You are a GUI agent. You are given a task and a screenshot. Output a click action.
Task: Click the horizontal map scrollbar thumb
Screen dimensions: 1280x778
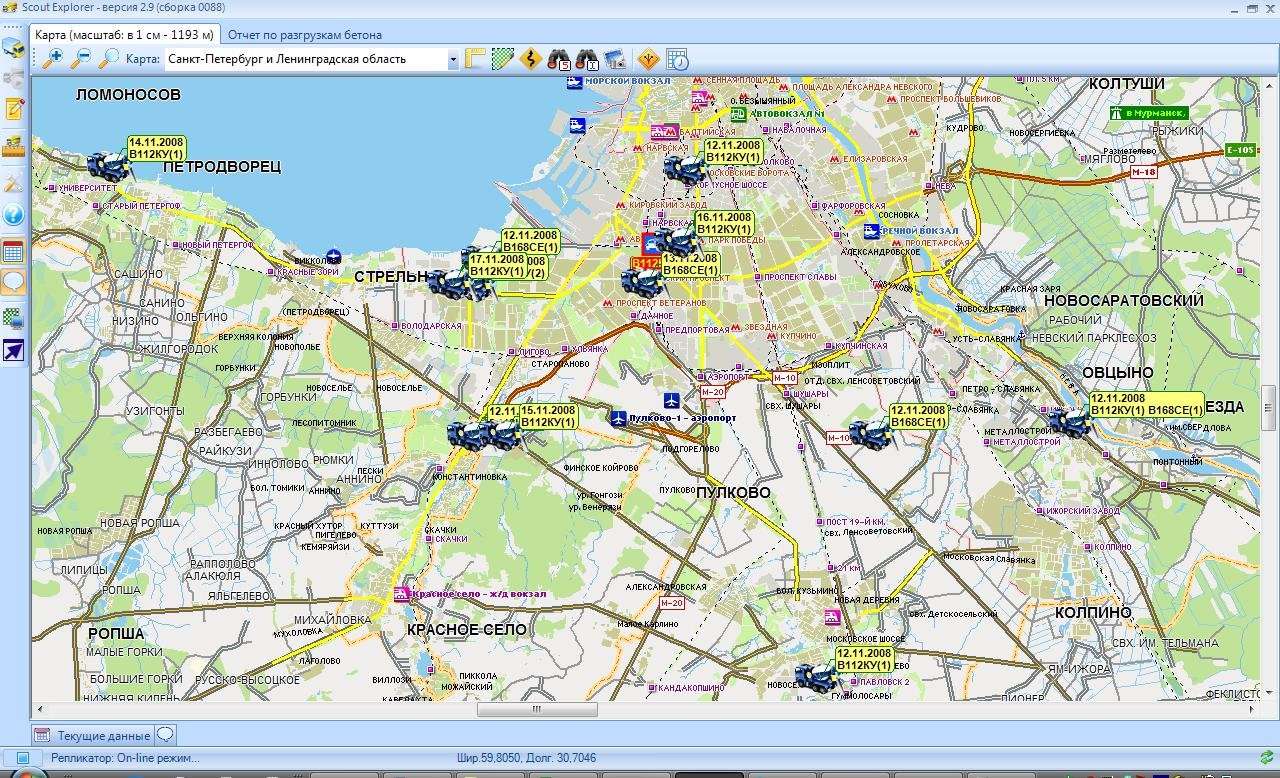[x=537, y=709]
